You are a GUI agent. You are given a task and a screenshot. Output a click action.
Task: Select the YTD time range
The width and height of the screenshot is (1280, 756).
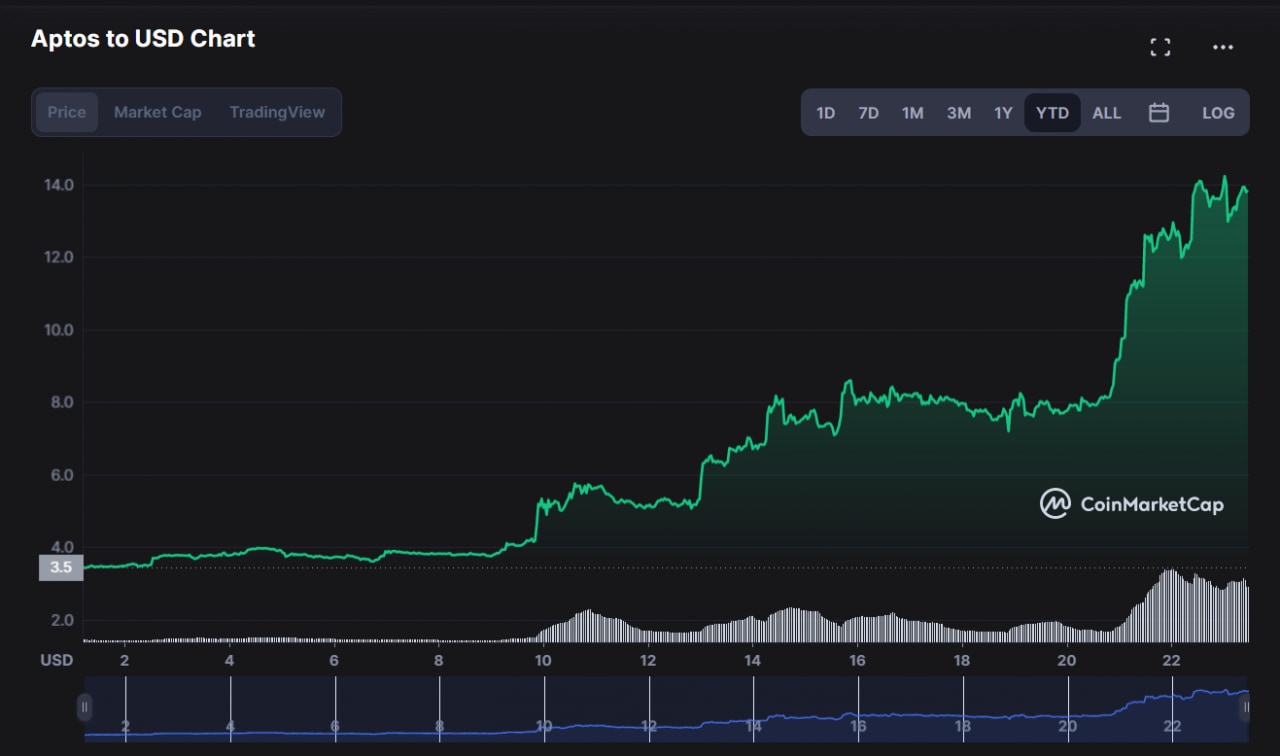point(1052,113)
